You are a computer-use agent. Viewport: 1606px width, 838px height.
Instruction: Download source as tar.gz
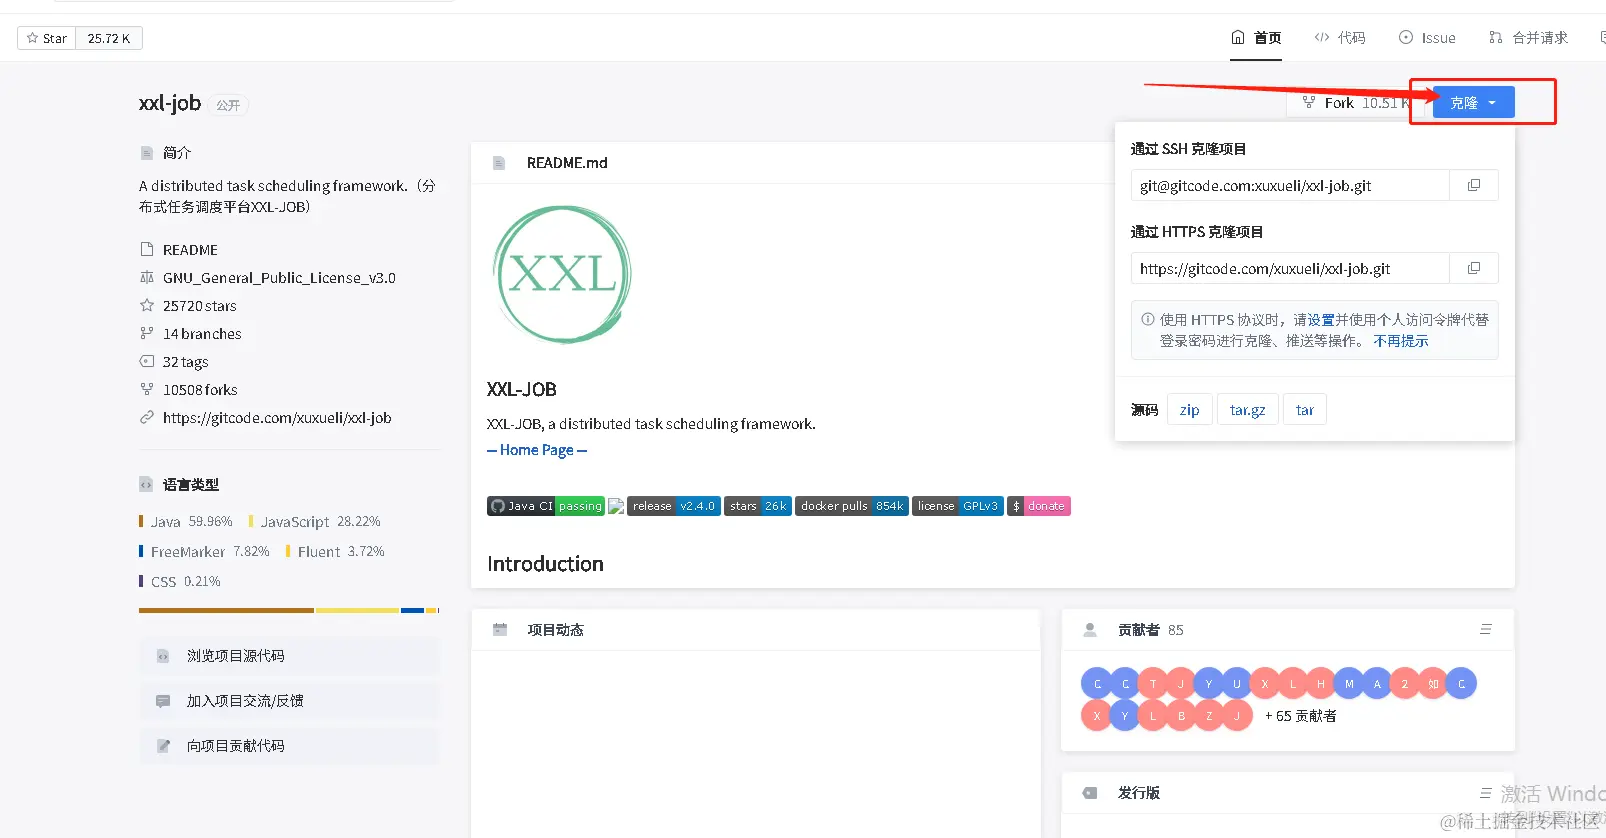[x=1247, y=410]
